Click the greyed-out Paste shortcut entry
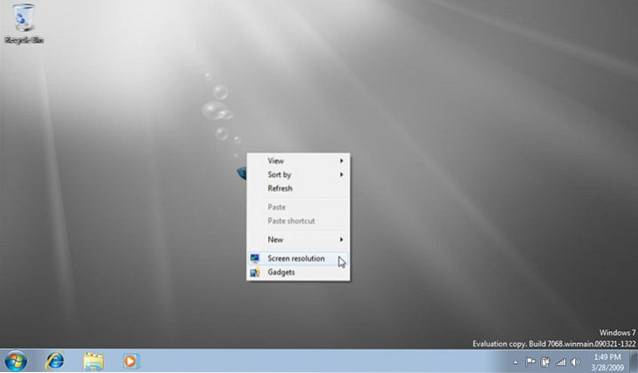Screen dimensions: 638x373 coord(298,221)
